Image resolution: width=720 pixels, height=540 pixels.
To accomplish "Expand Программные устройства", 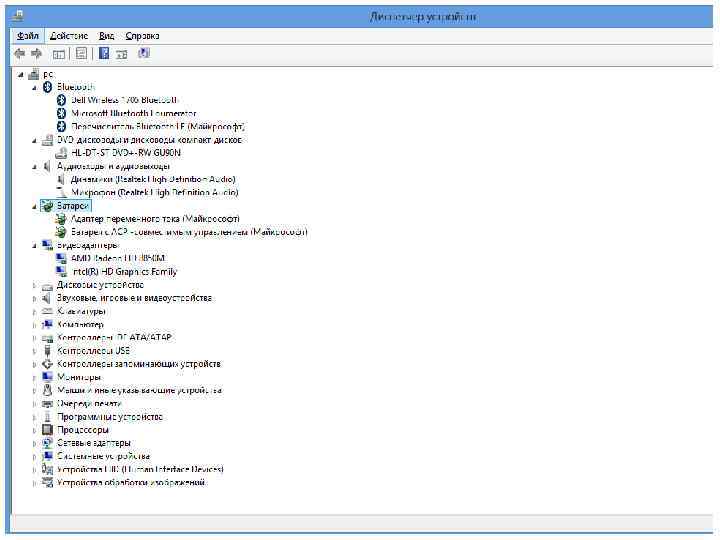I will (34, 417).
